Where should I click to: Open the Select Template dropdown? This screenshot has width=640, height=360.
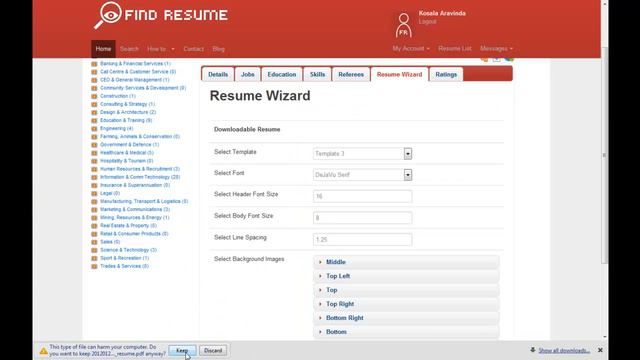point(362,153)
